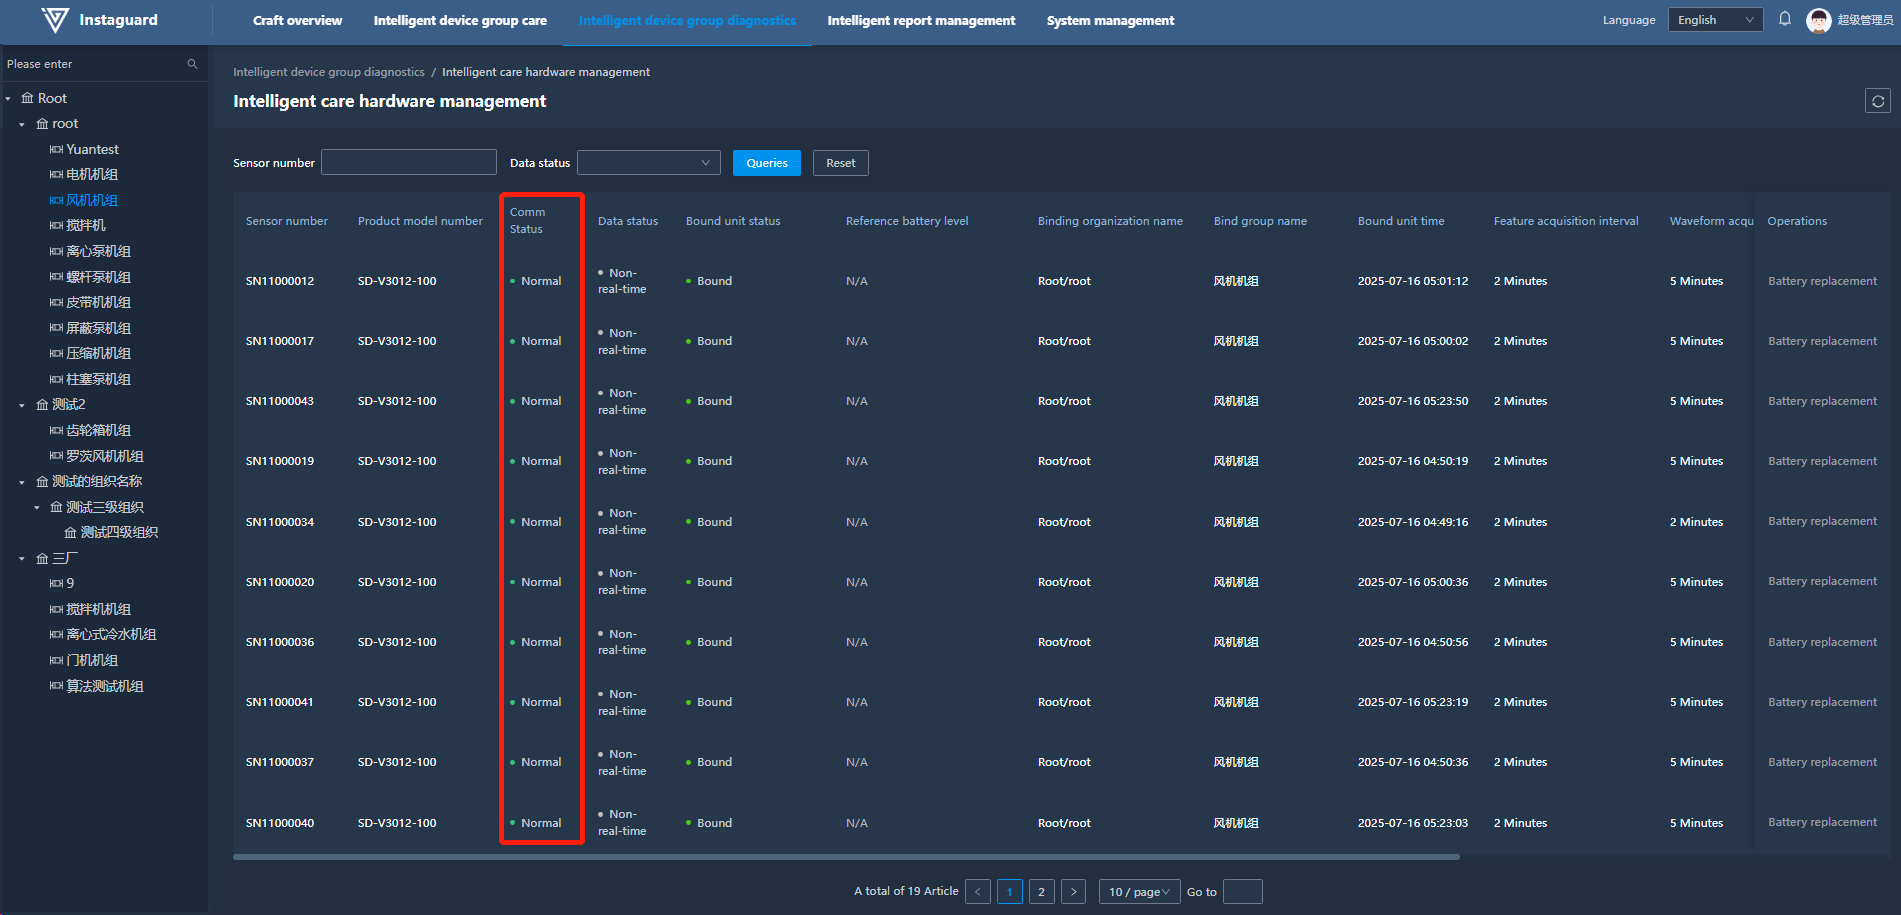Screen dimensions: 1901x915
Task: Click the Instaguard logo icon
Action: coord(55,20)
